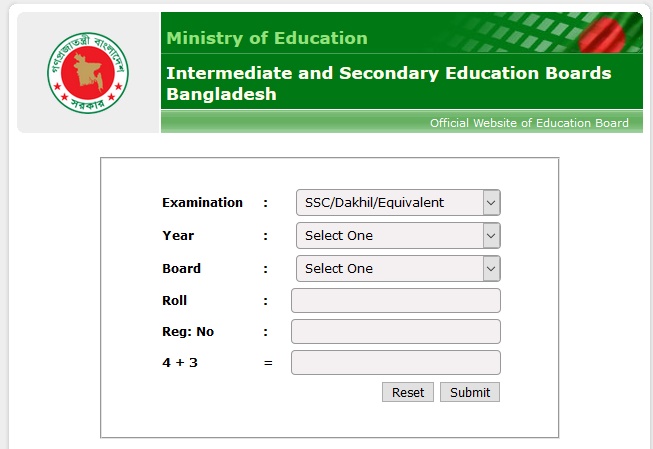Focus the Roll input field

pos(395,301)
